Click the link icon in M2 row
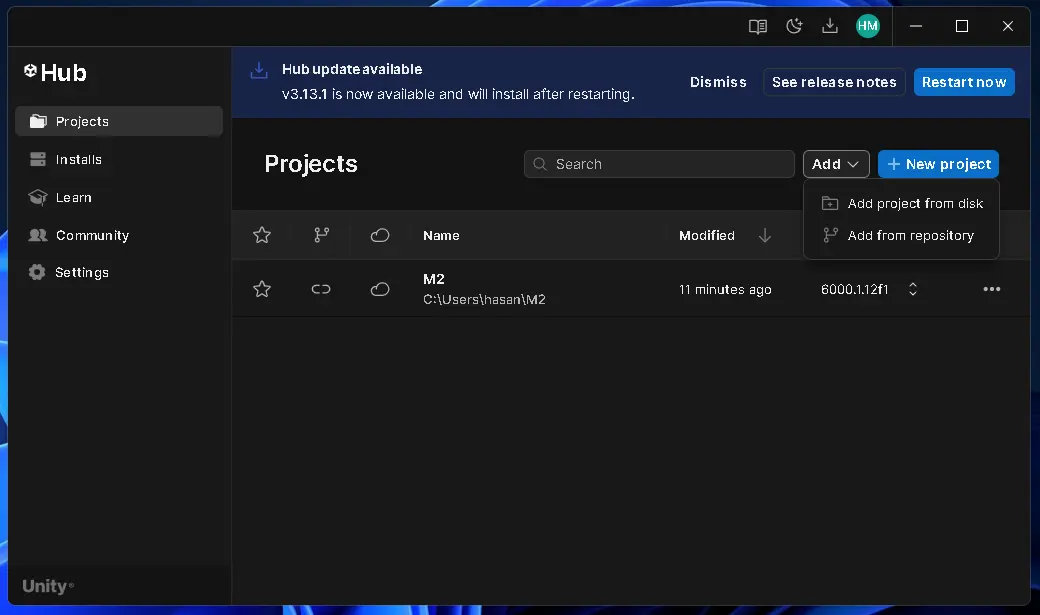Image resolution: width=1040 pixels, height=615 pixels. 321,289
